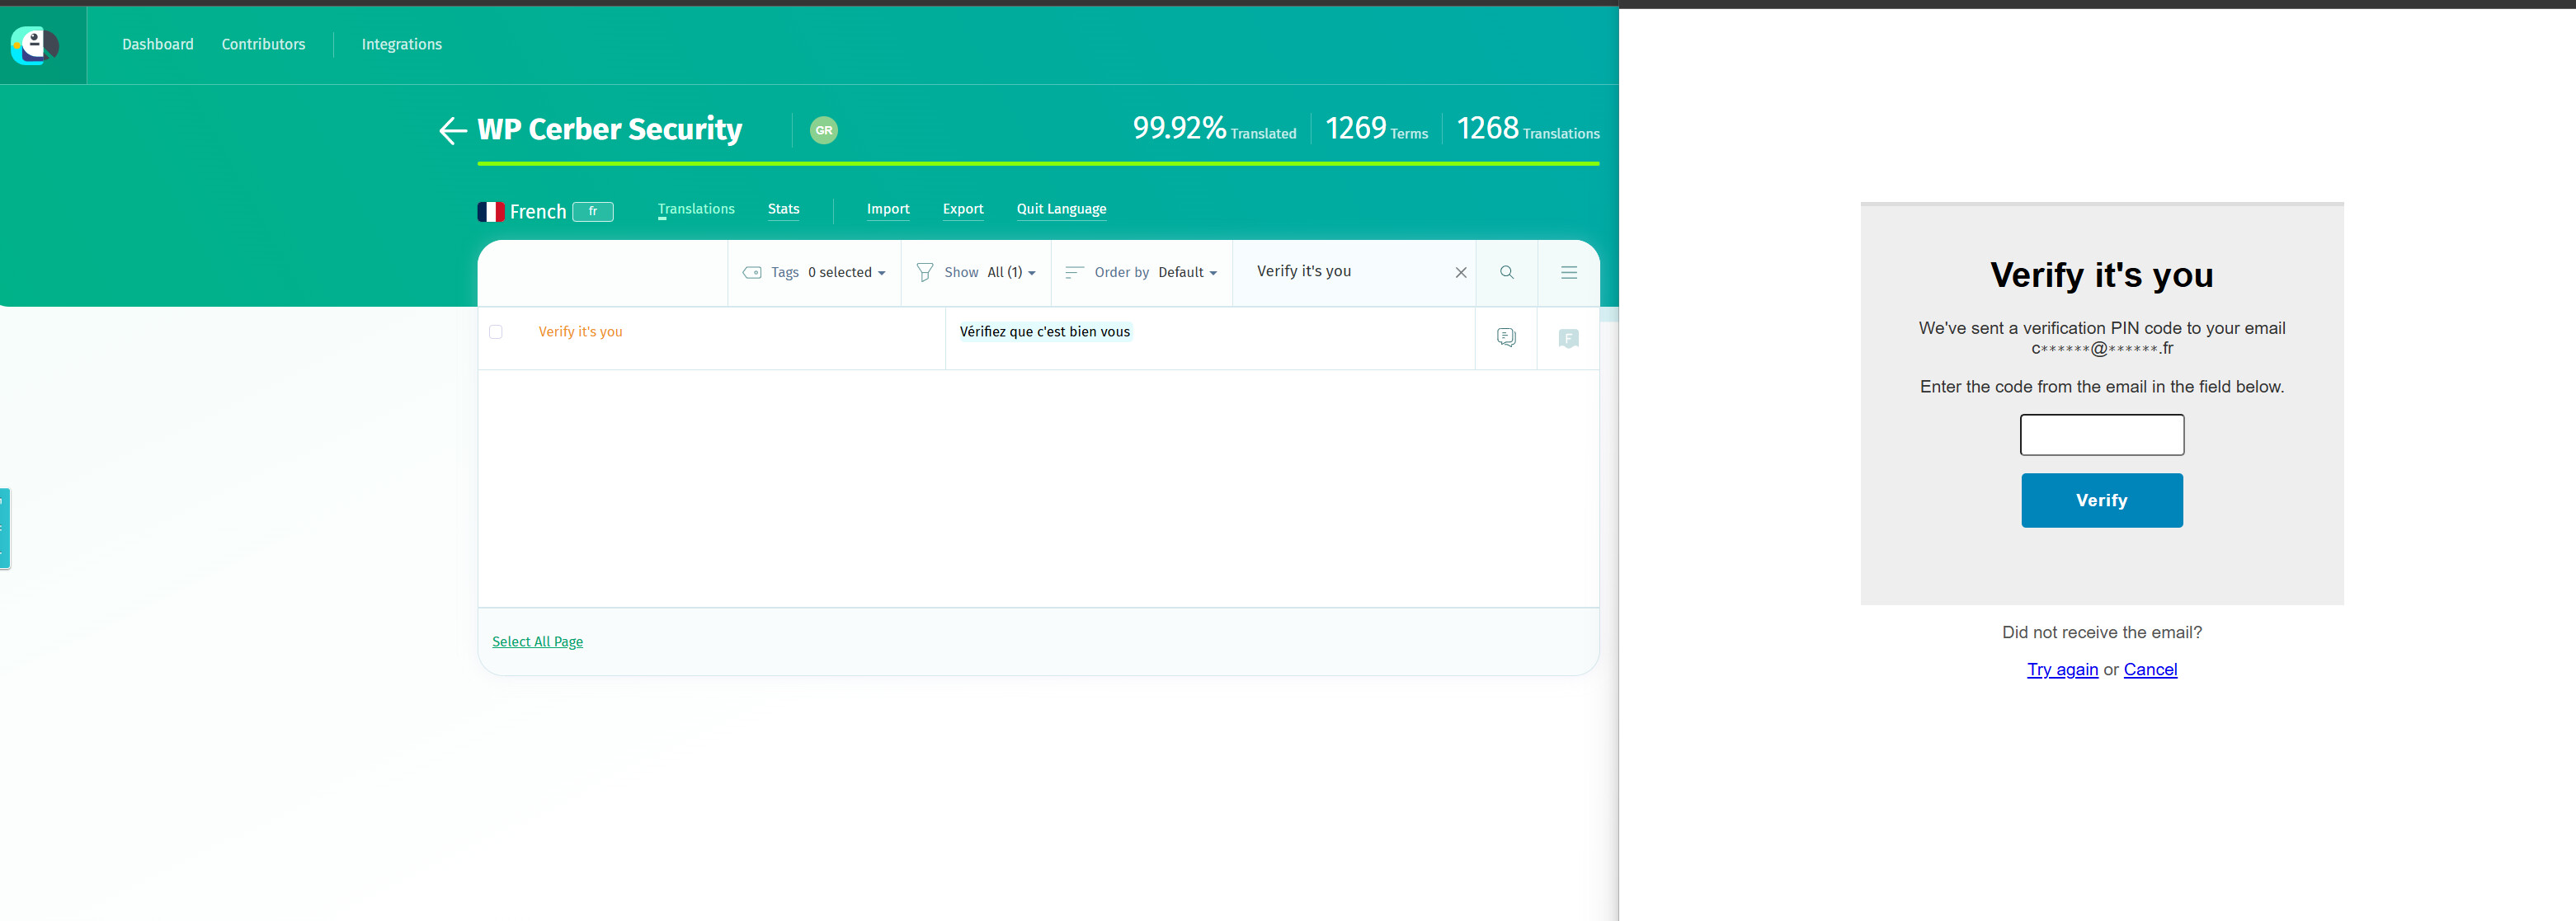Click the Try again link
This screenshot has height=921, width=2576.
tap(2062, 670)
